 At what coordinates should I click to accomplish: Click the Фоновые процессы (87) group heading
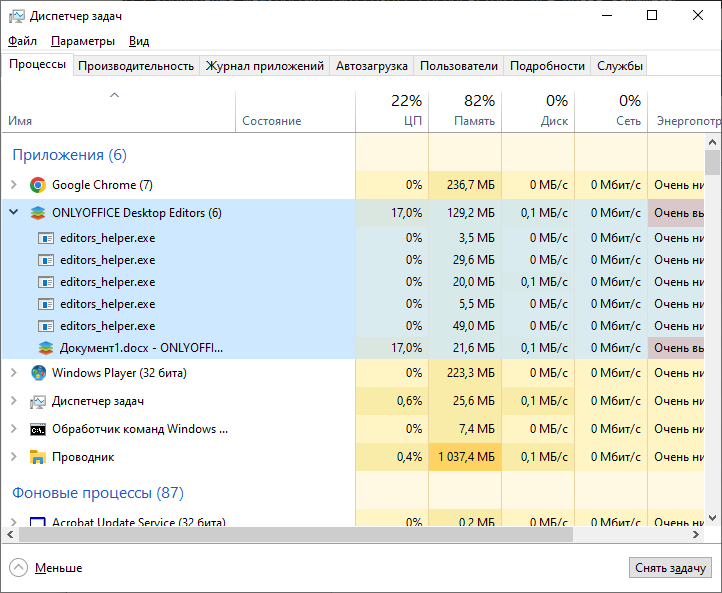[98, 493]
